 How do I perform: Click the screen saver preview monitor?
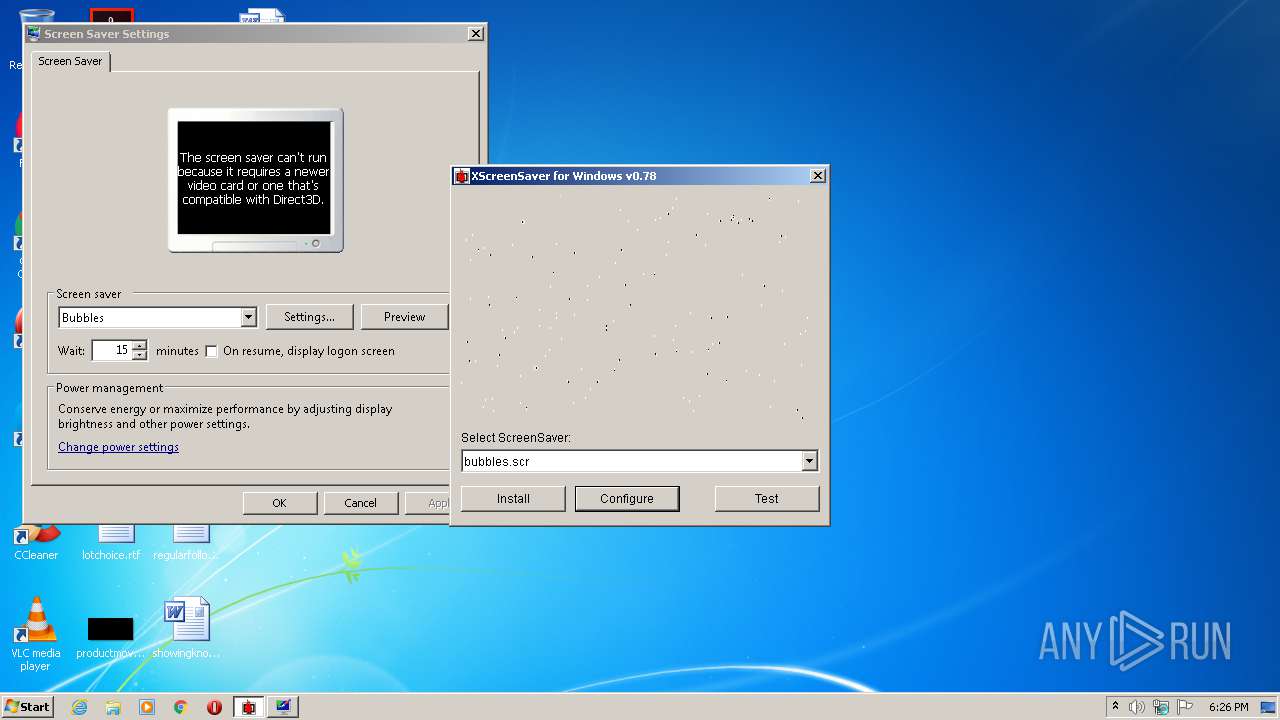coord(255,178)
